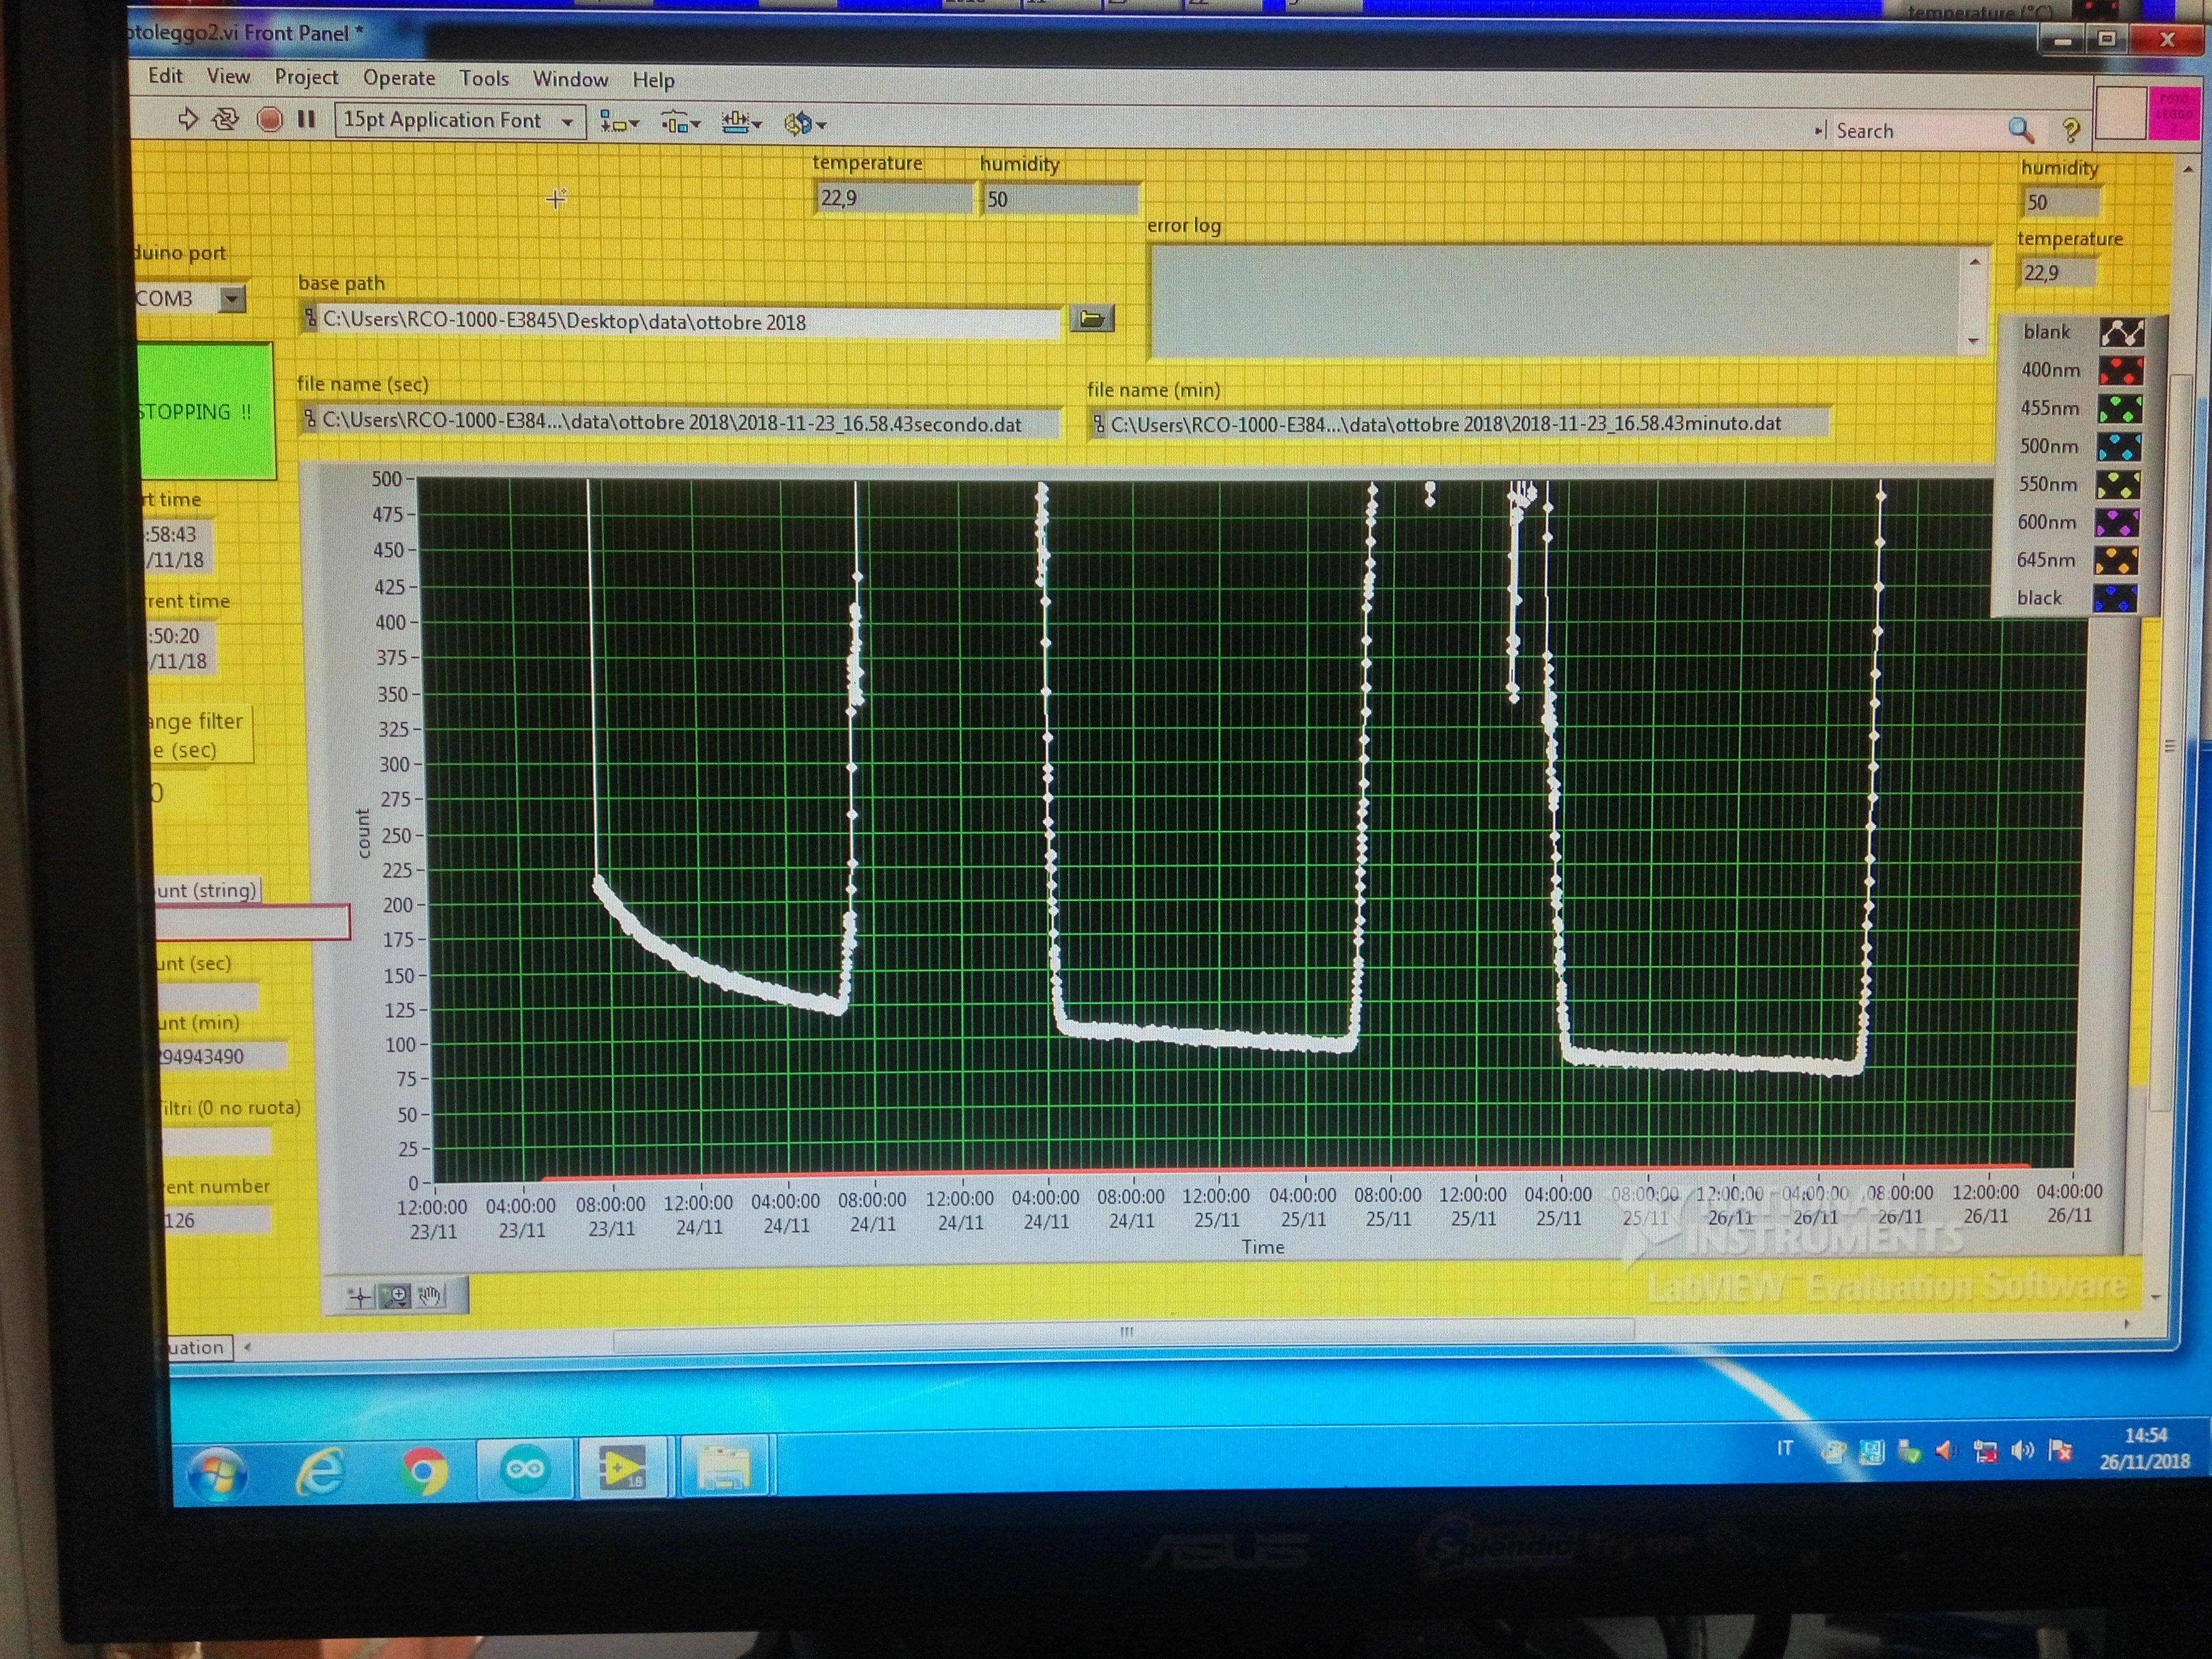The width and height of the screenshot is (2212, 1659).
Task: Open the Reorder tool
Action: point(804,124)
